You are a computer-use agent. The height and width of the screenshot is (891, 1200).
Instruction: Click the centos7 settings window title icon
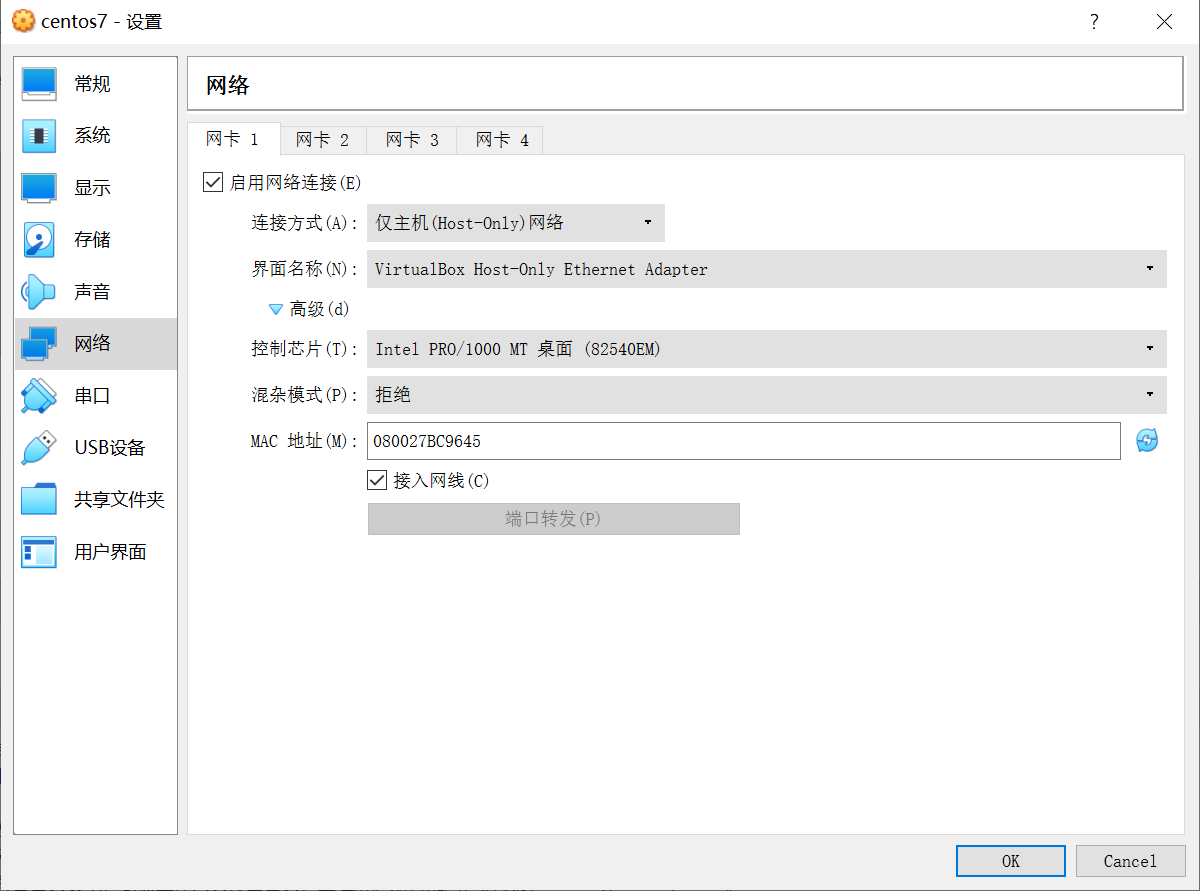pos(22,21)
